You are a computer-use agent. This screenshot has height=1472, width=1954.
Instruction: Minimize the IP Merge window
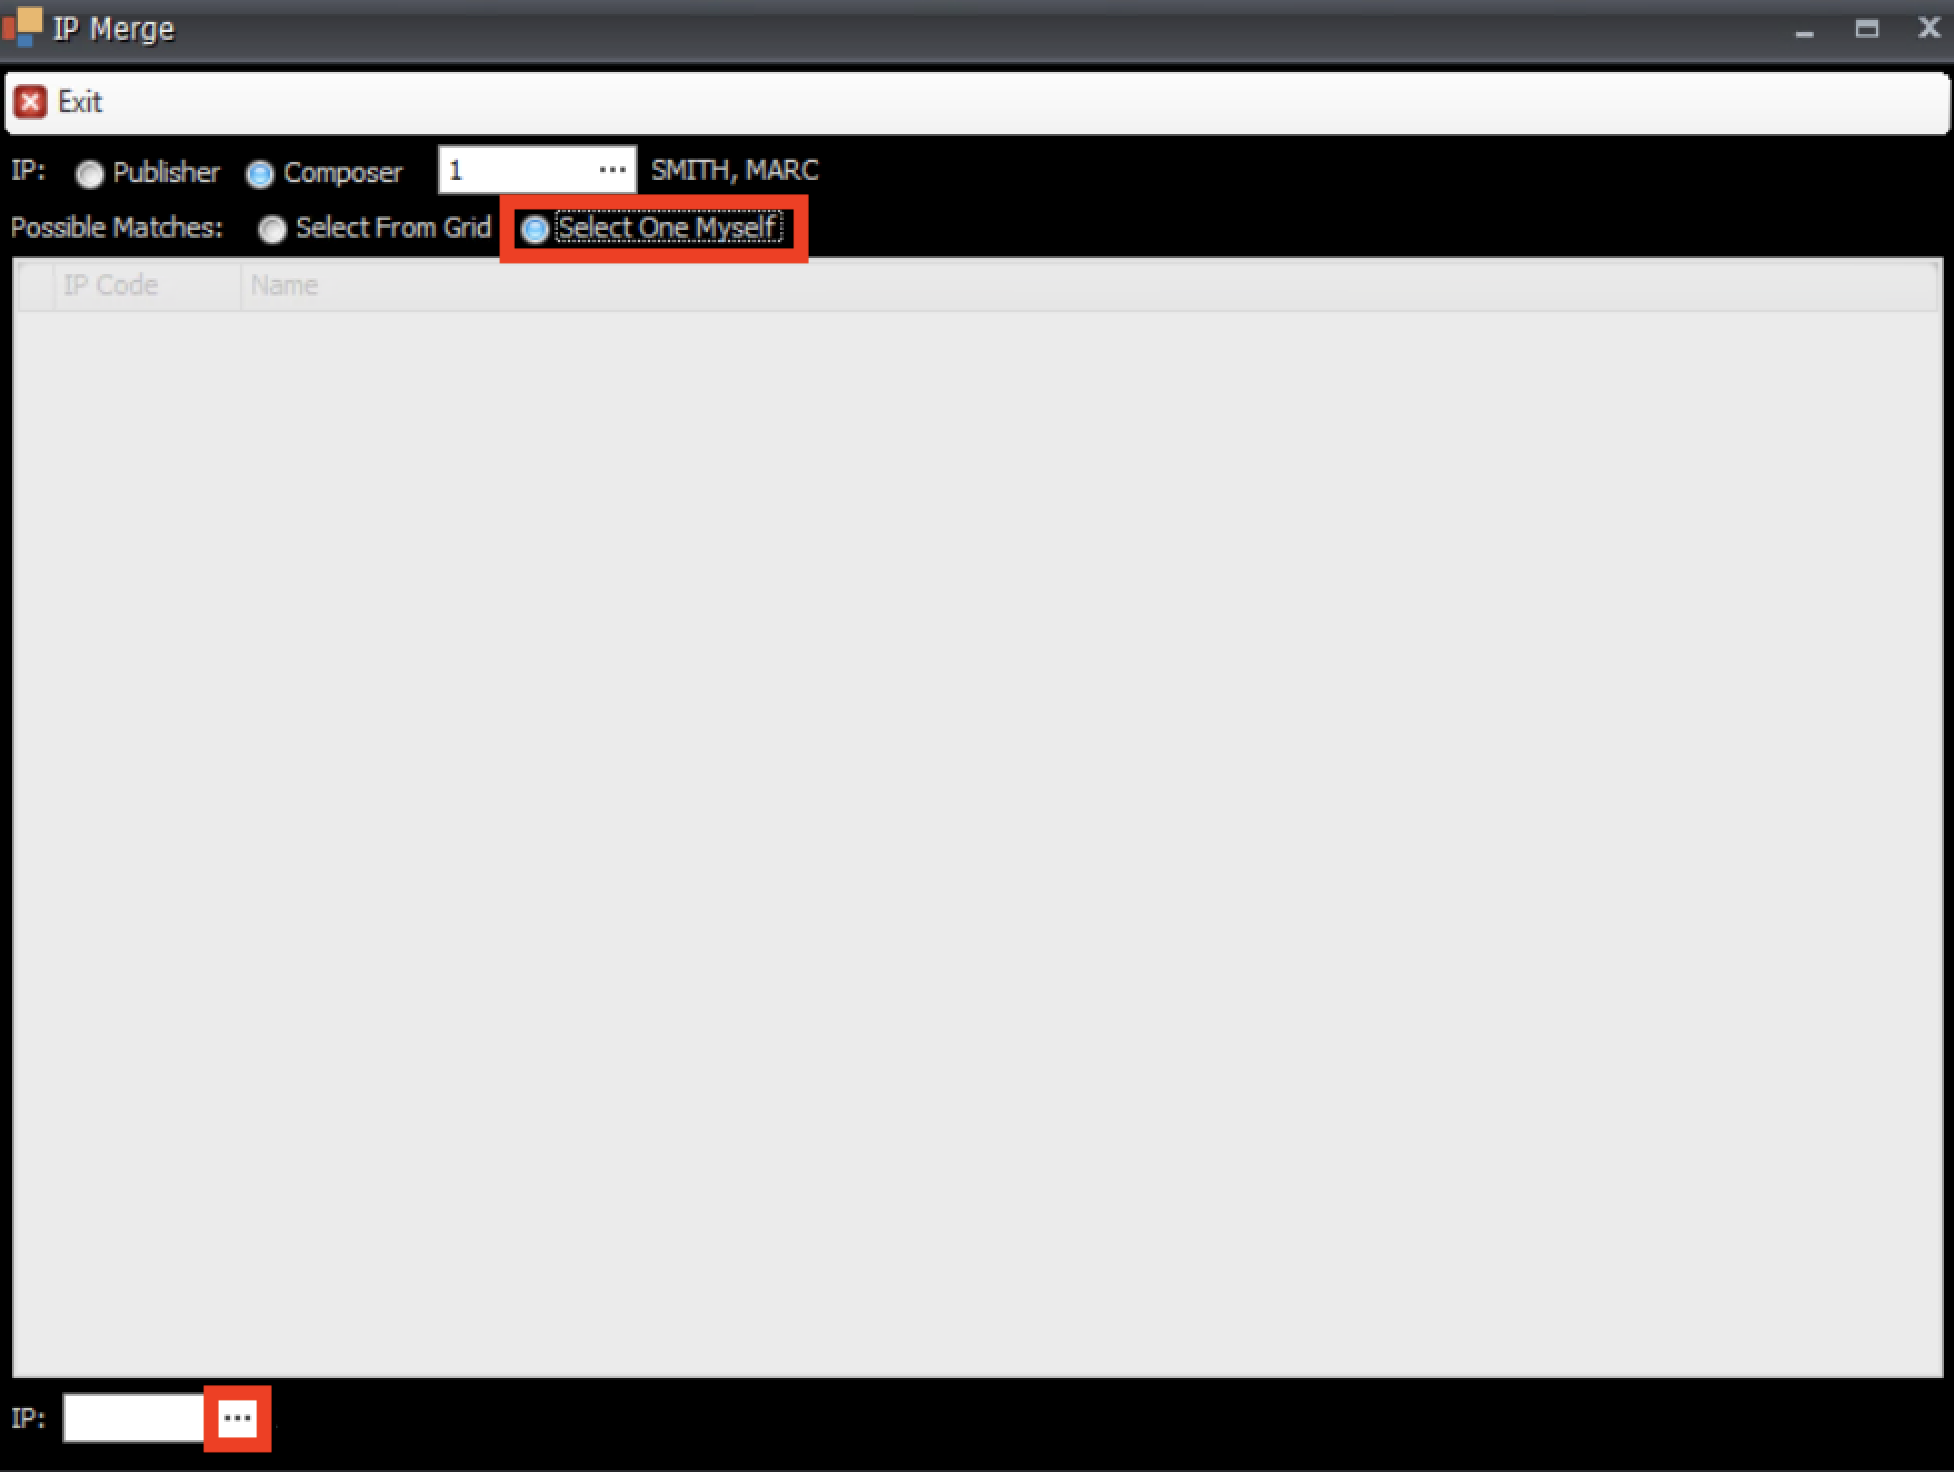point(1804,30)
